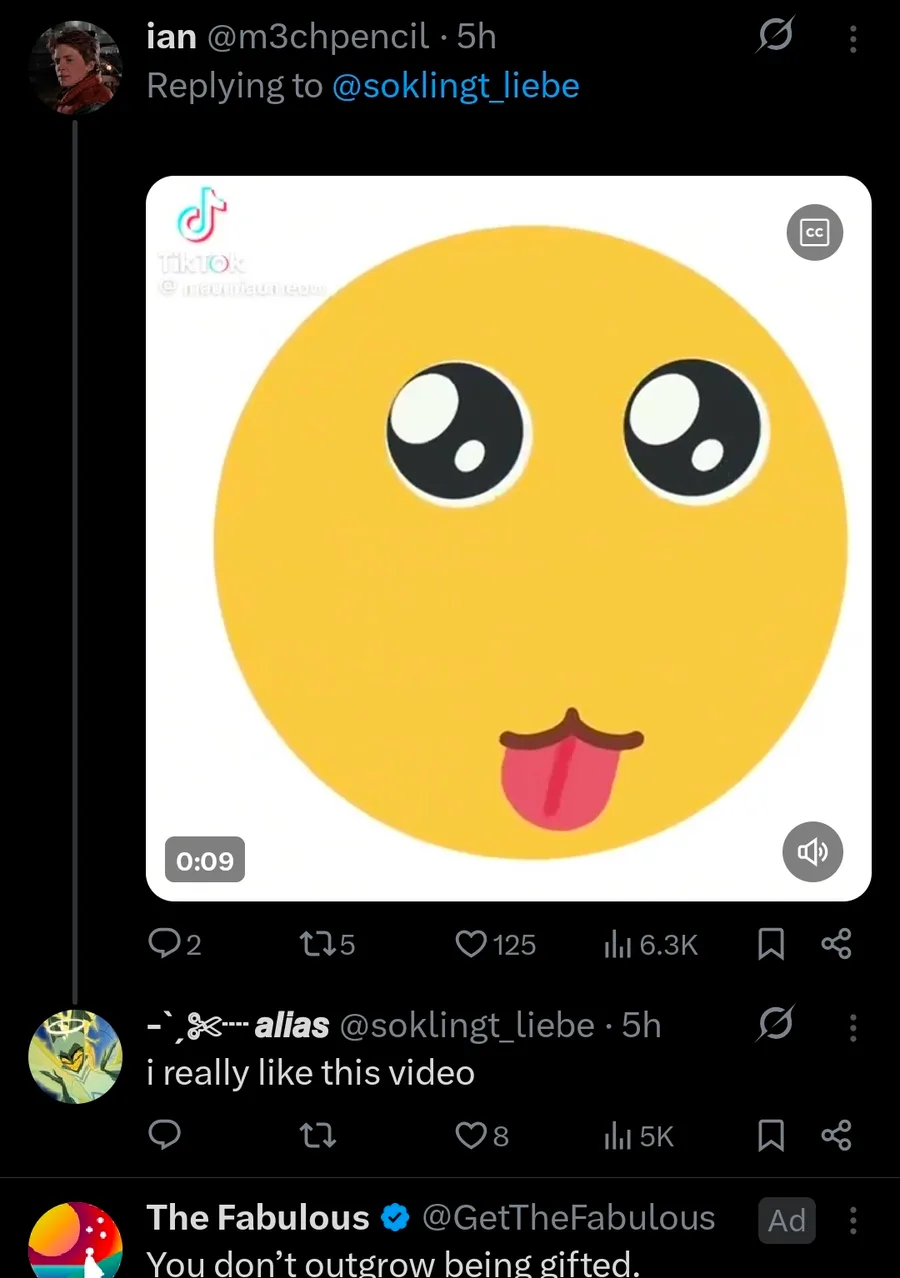900x1278 pixels.
Task: Play the emoji TikTok video
Action: coord(508,538)
